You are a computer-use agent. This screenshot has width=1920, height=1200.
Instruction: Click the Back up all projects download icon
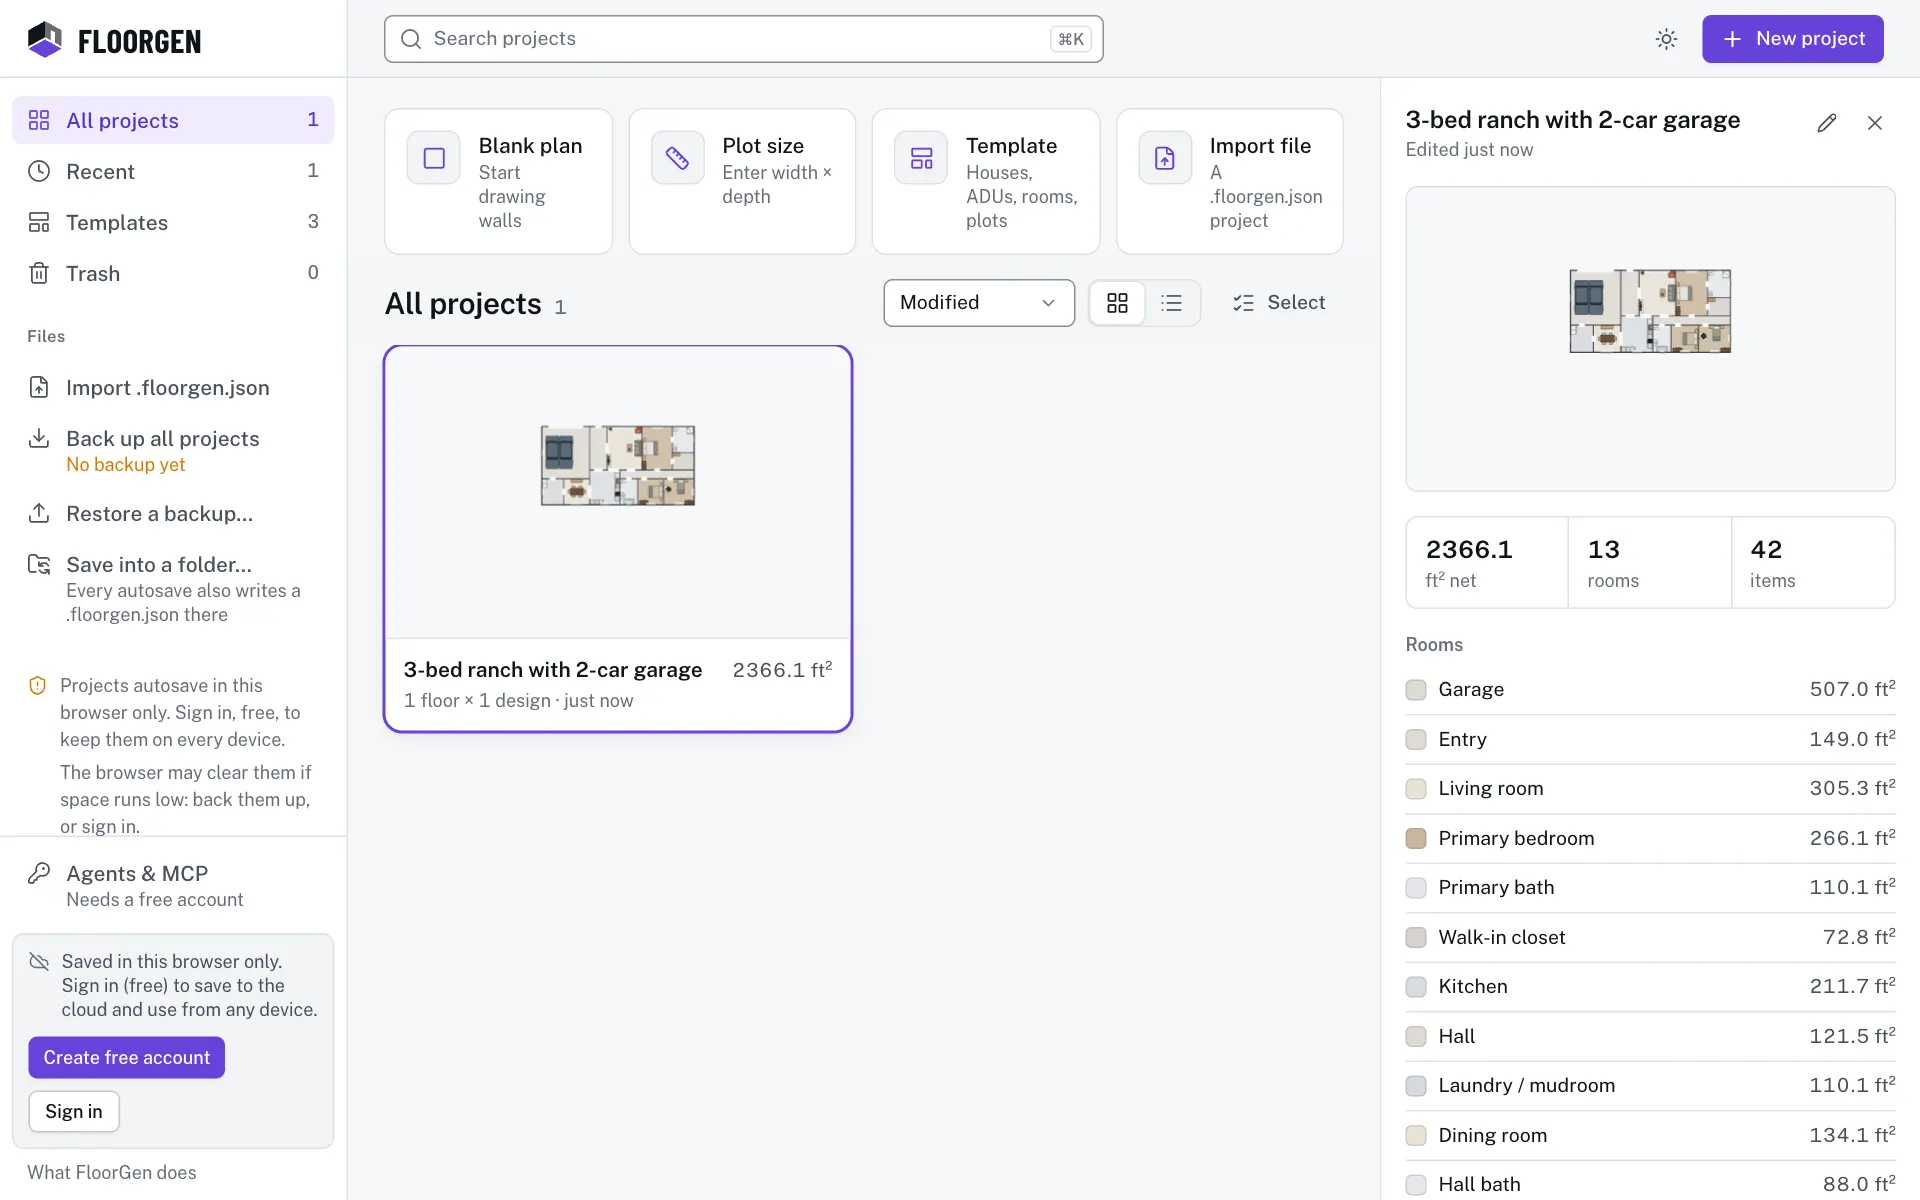[x=39, y=438]
